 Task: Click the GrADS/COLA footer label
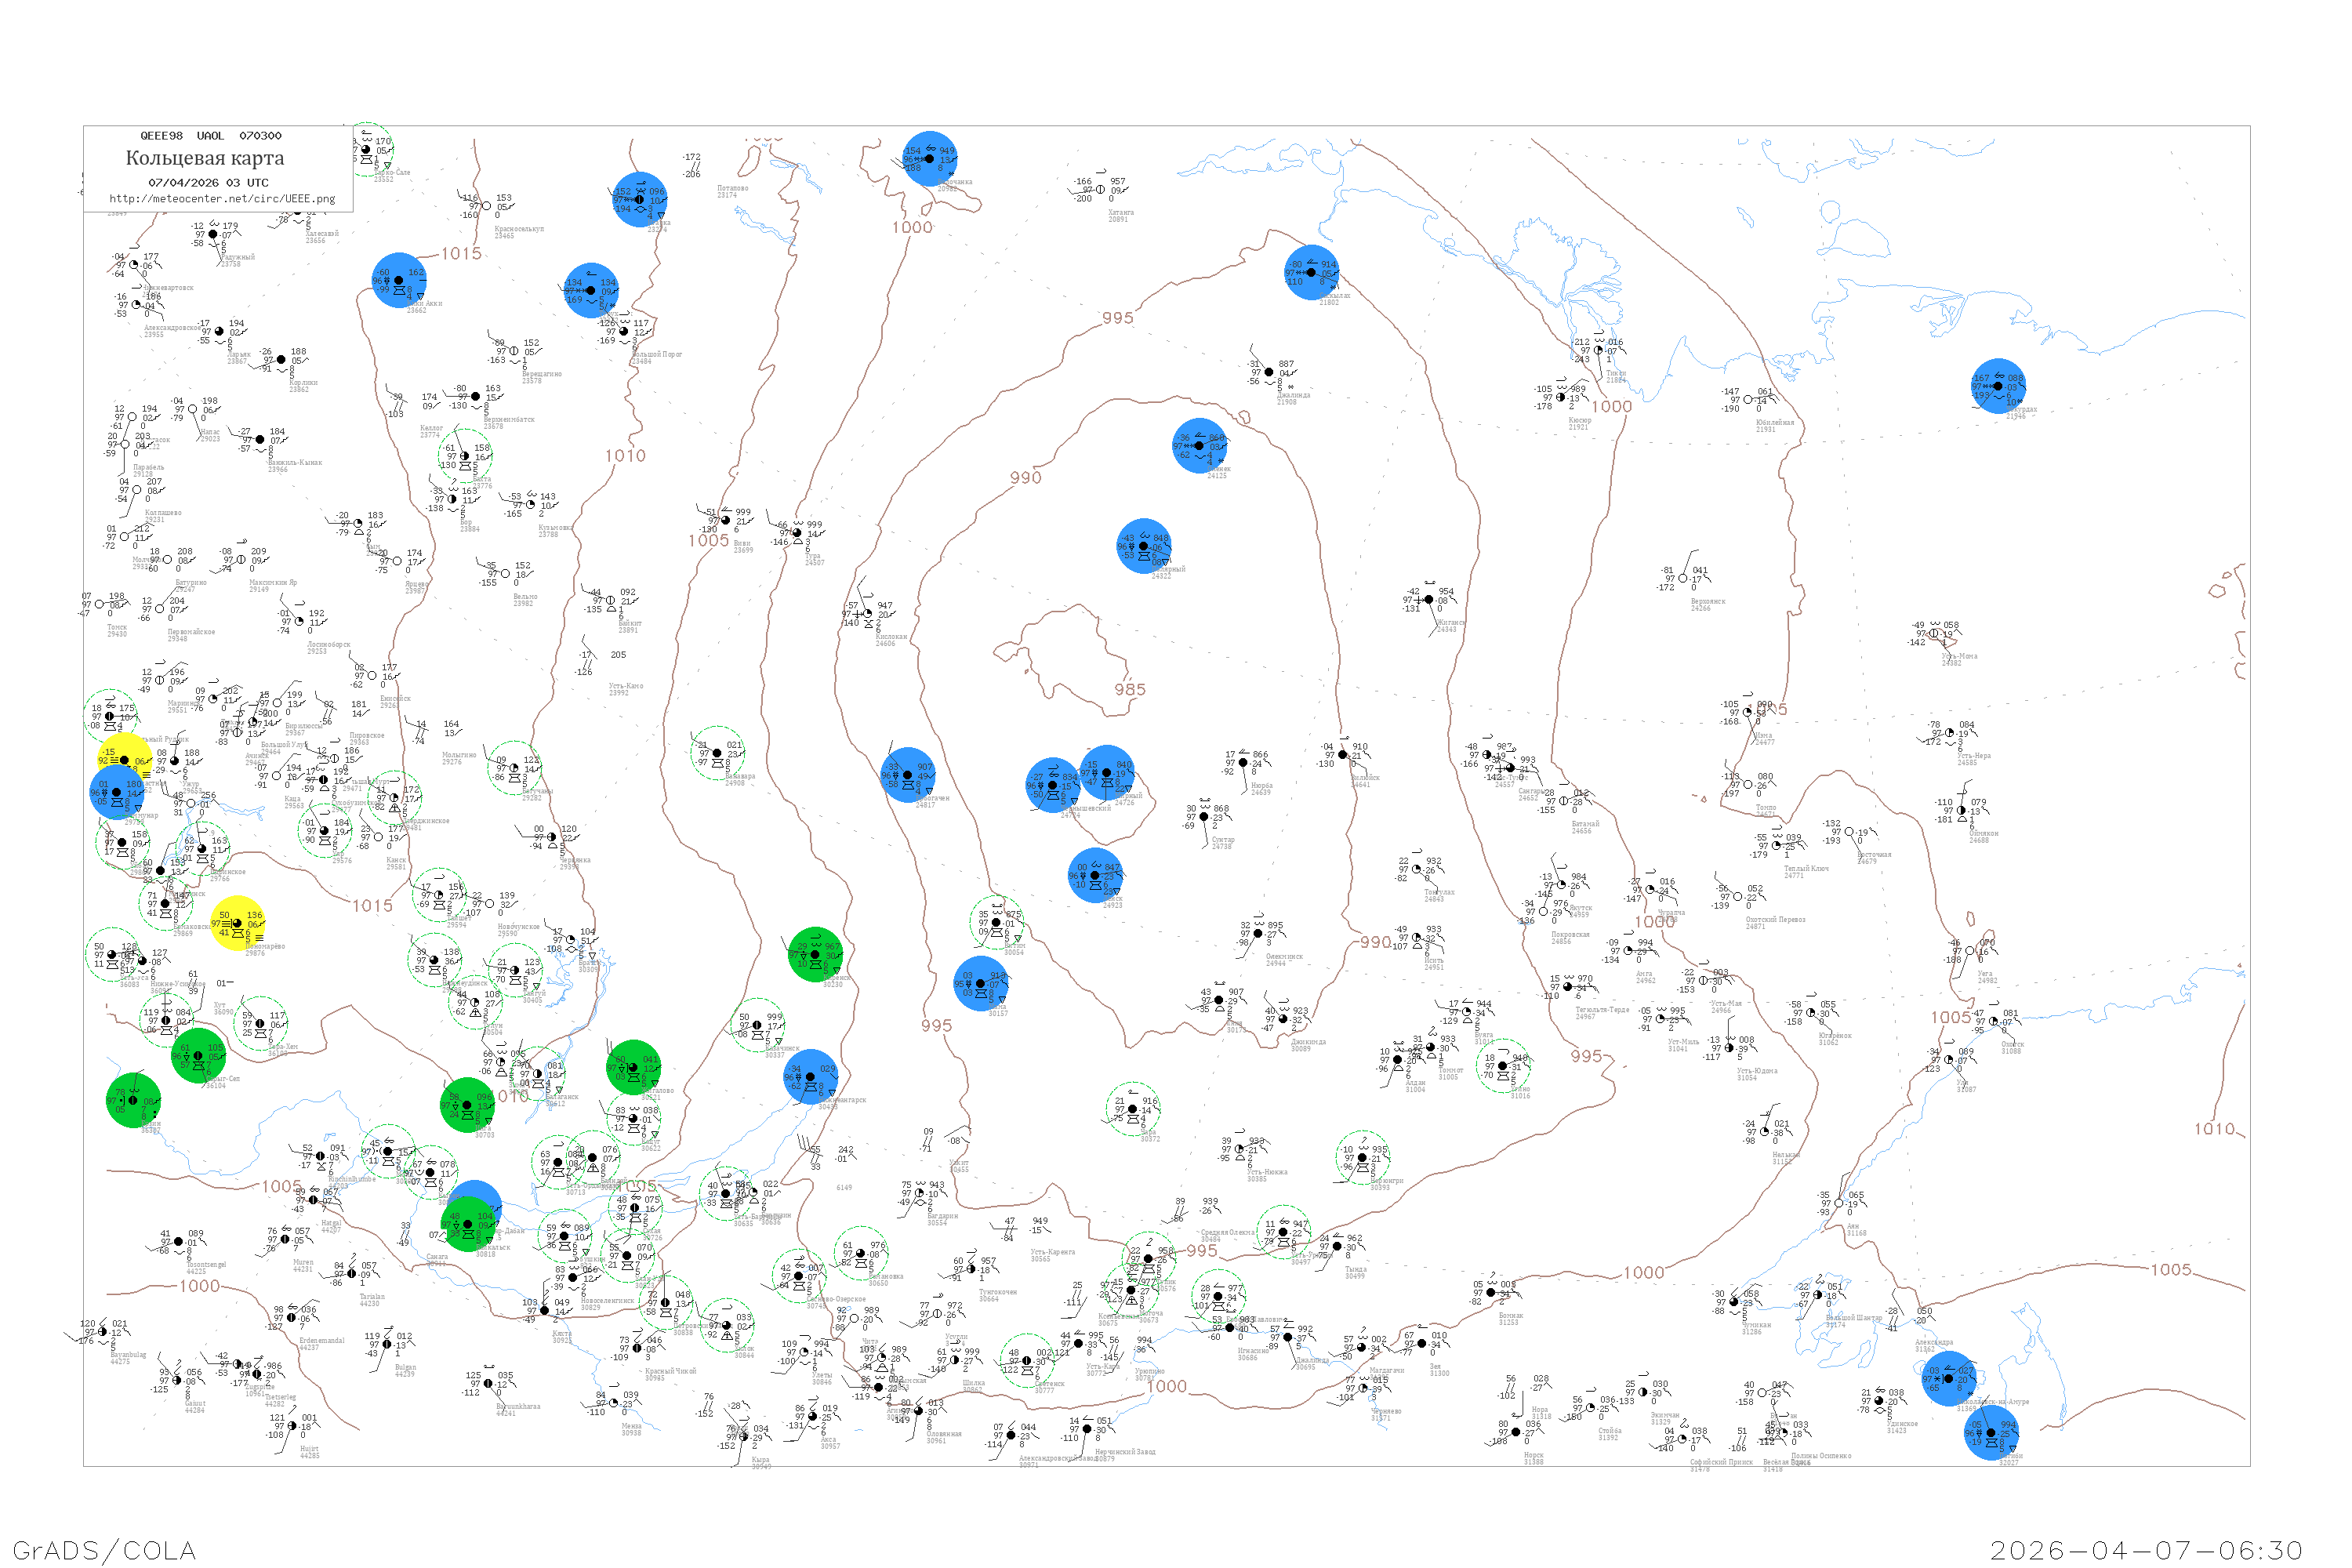click(103, 1550)
